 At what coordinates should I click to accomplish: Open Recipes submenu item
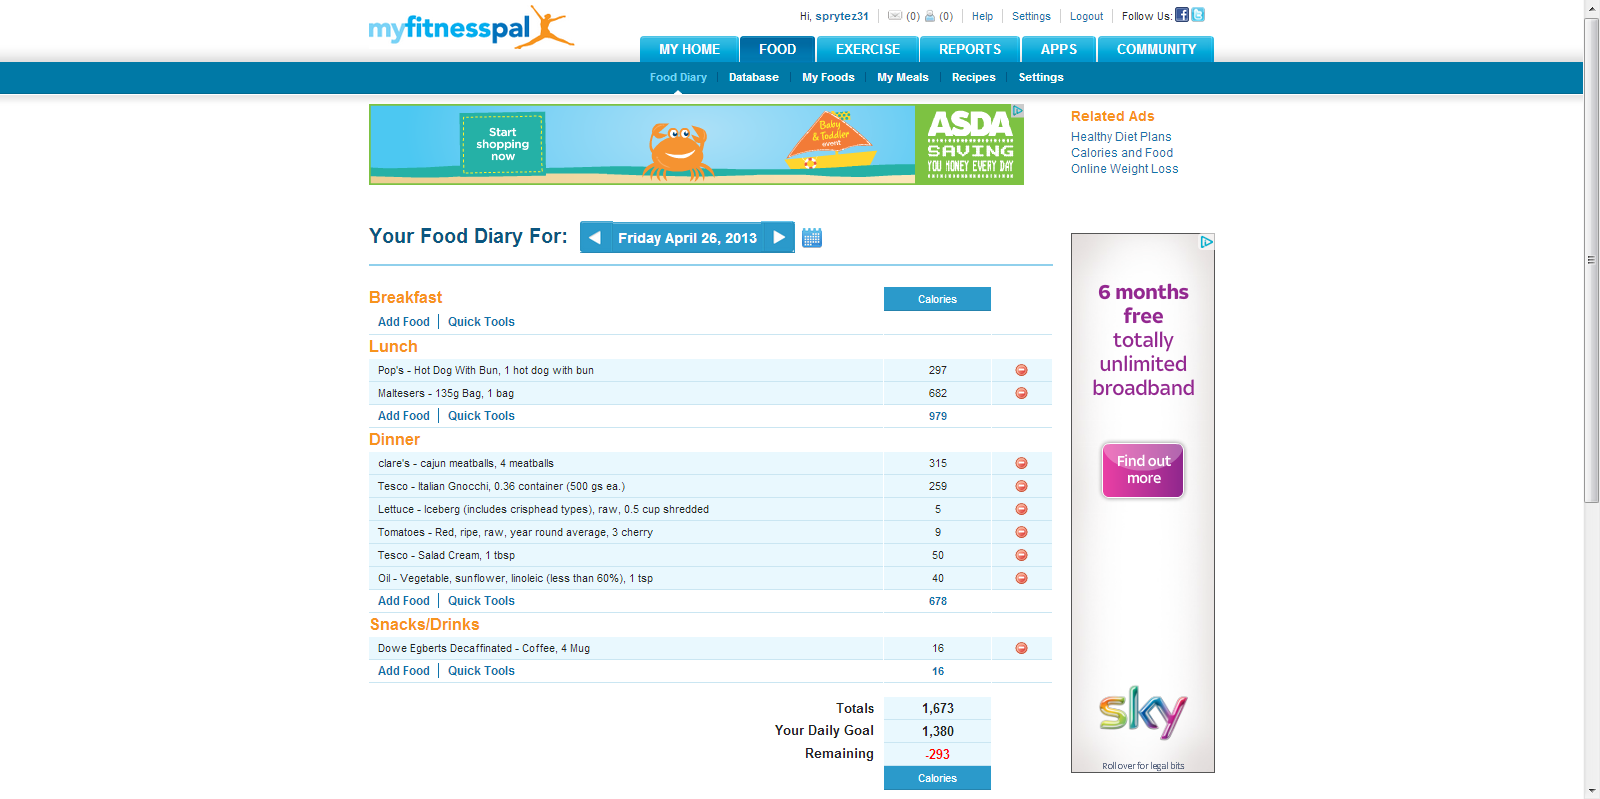pyautogui.click(x=974, y=77)
